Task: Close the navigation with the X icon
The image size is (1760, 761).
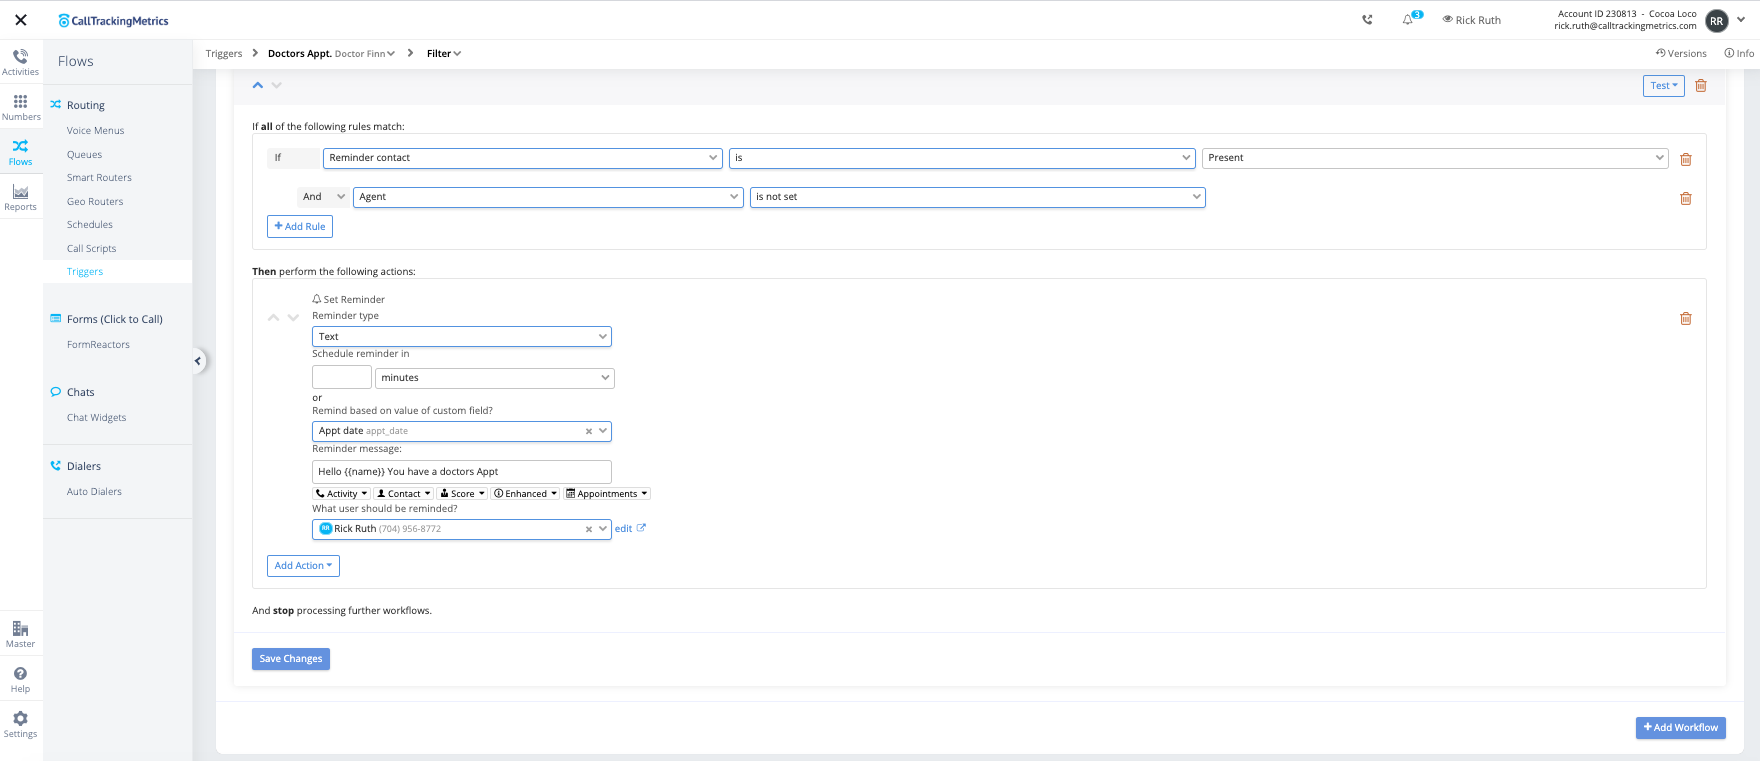Action: point(20,20)
